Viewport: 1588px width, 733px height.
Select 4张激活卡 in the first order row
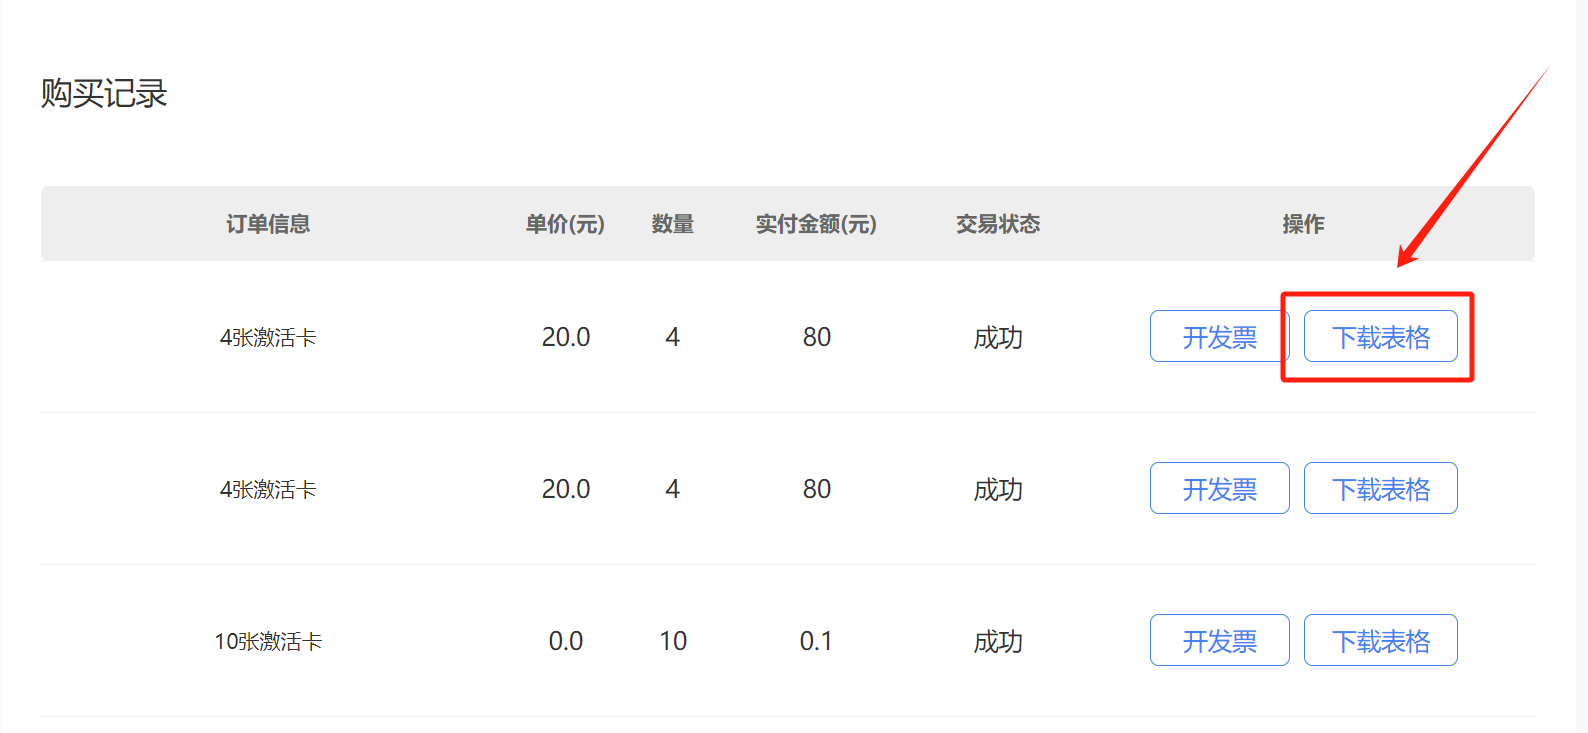coord(268,338)
